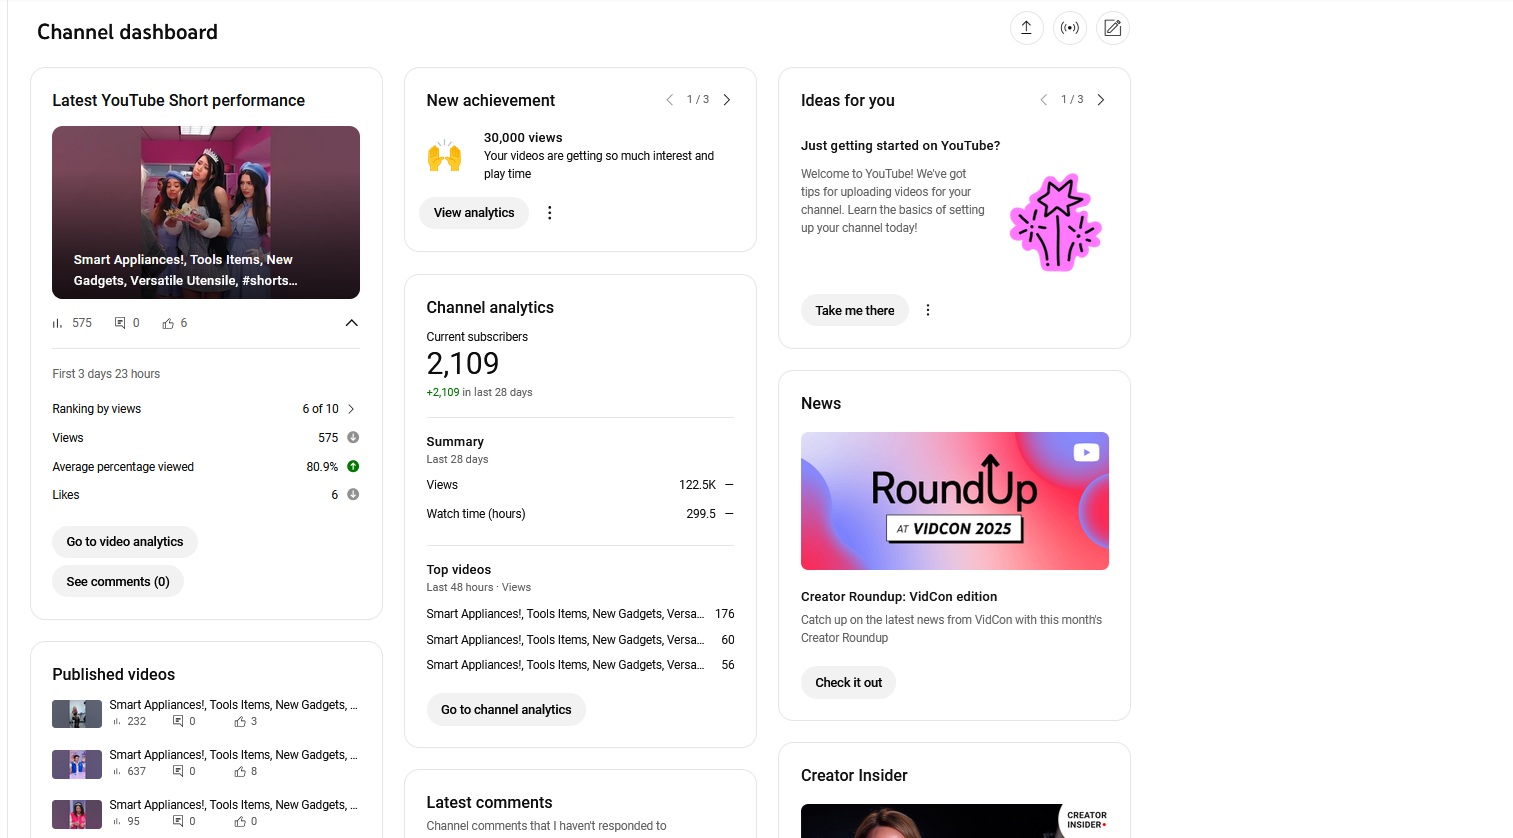The image size is (1513, 838).
Task: Open thumbnail of published video with 95 views
Action: coord(77,814)
